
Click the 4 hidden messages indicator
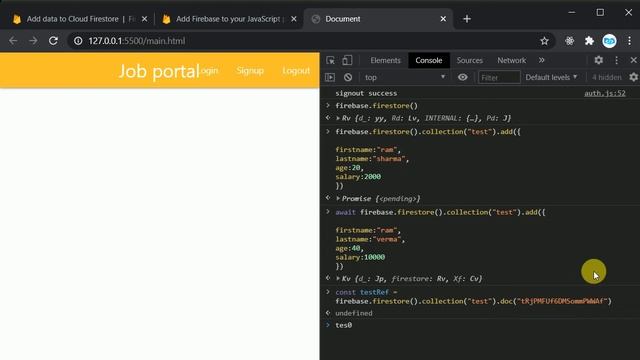pyautogui.click(x=607, y=77)
